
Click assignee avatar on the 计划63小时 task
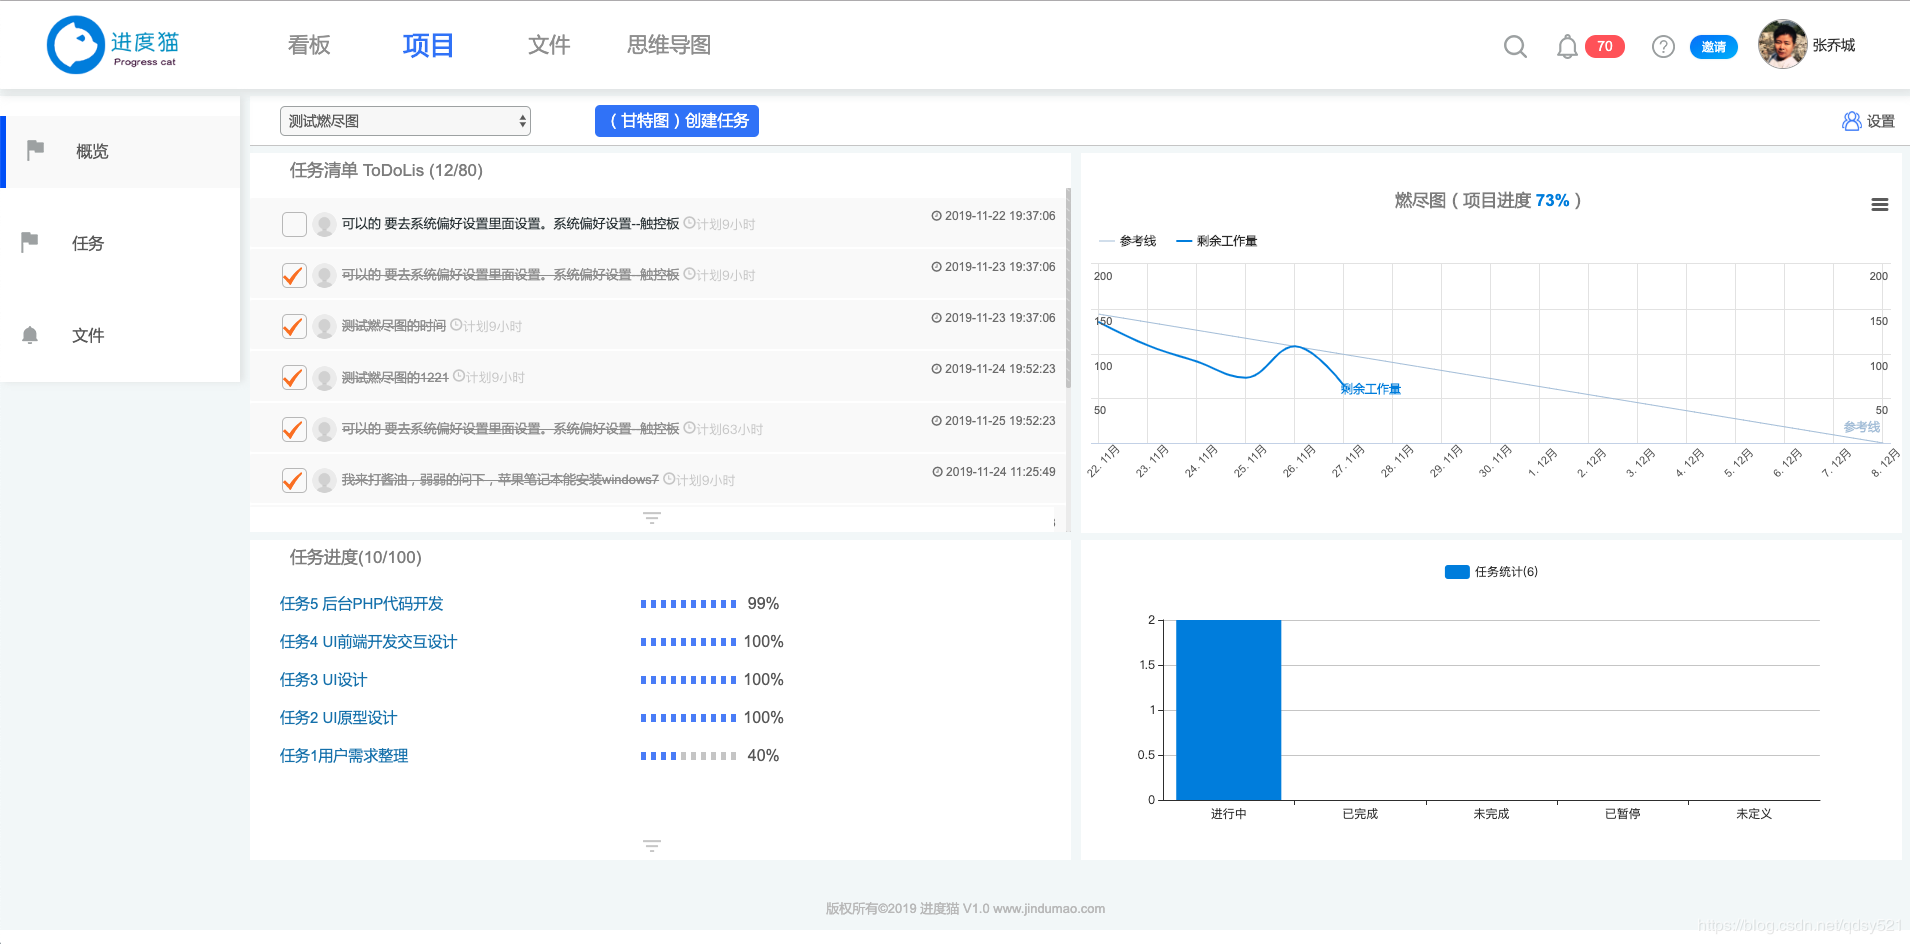point(324,429)
